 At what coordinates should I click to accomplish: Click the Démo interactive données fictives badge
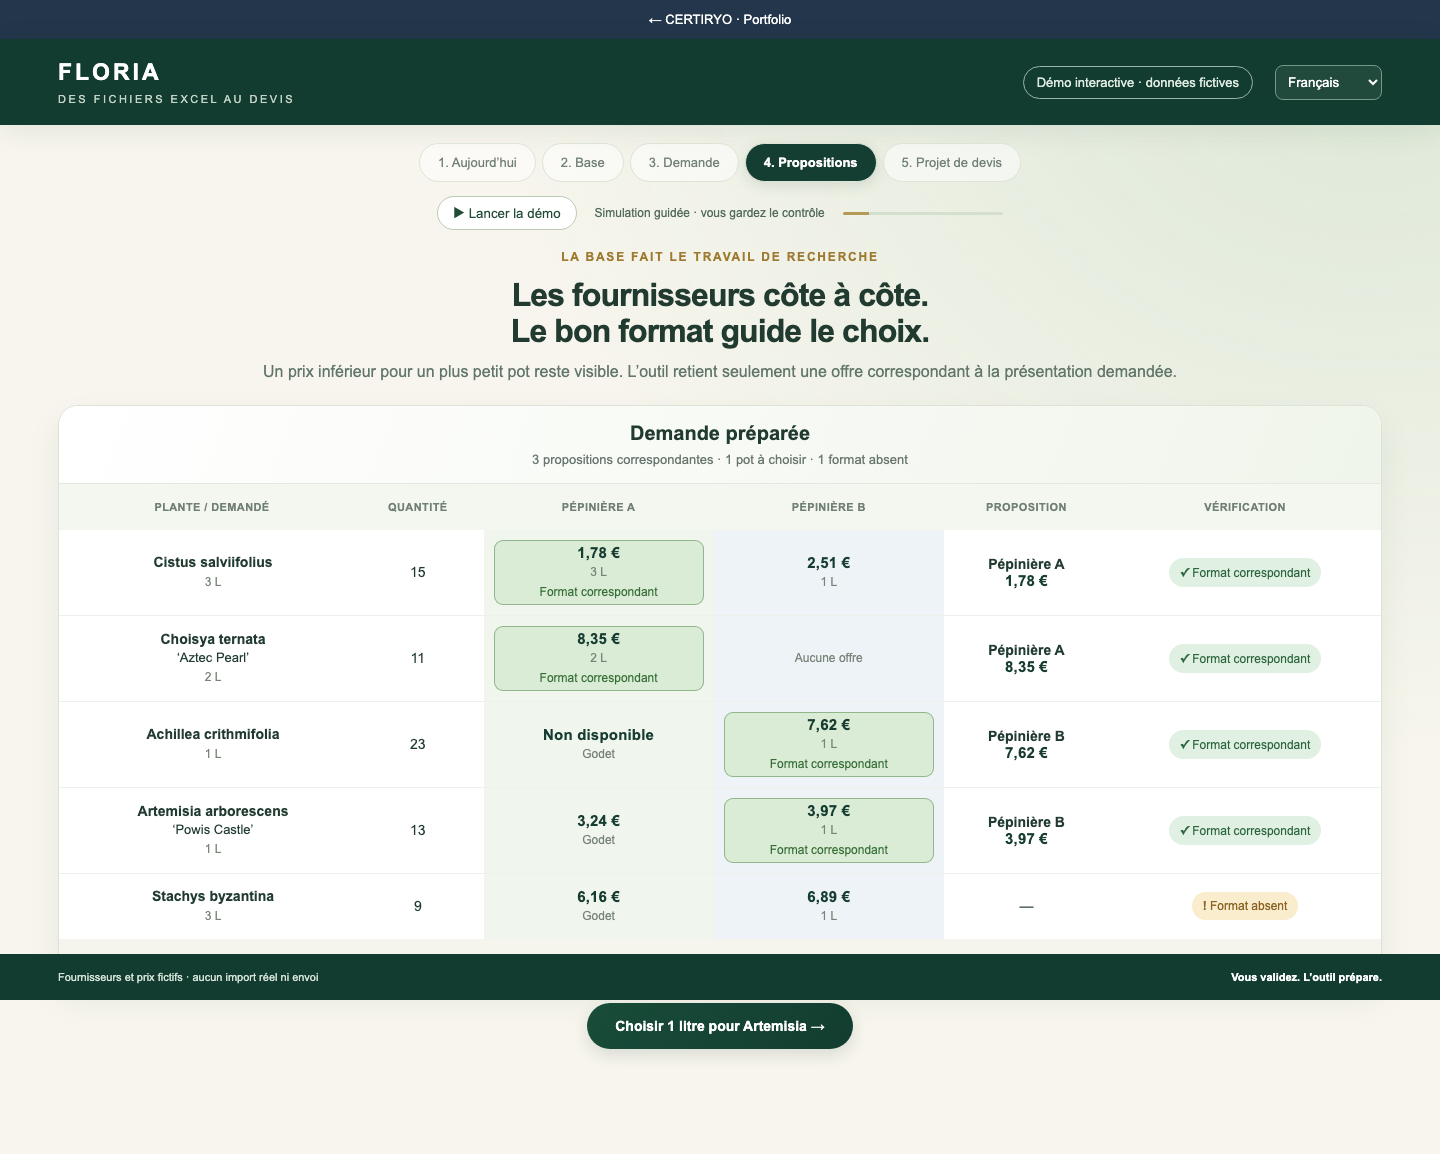pyautogui.click(x=1137, y=83)
